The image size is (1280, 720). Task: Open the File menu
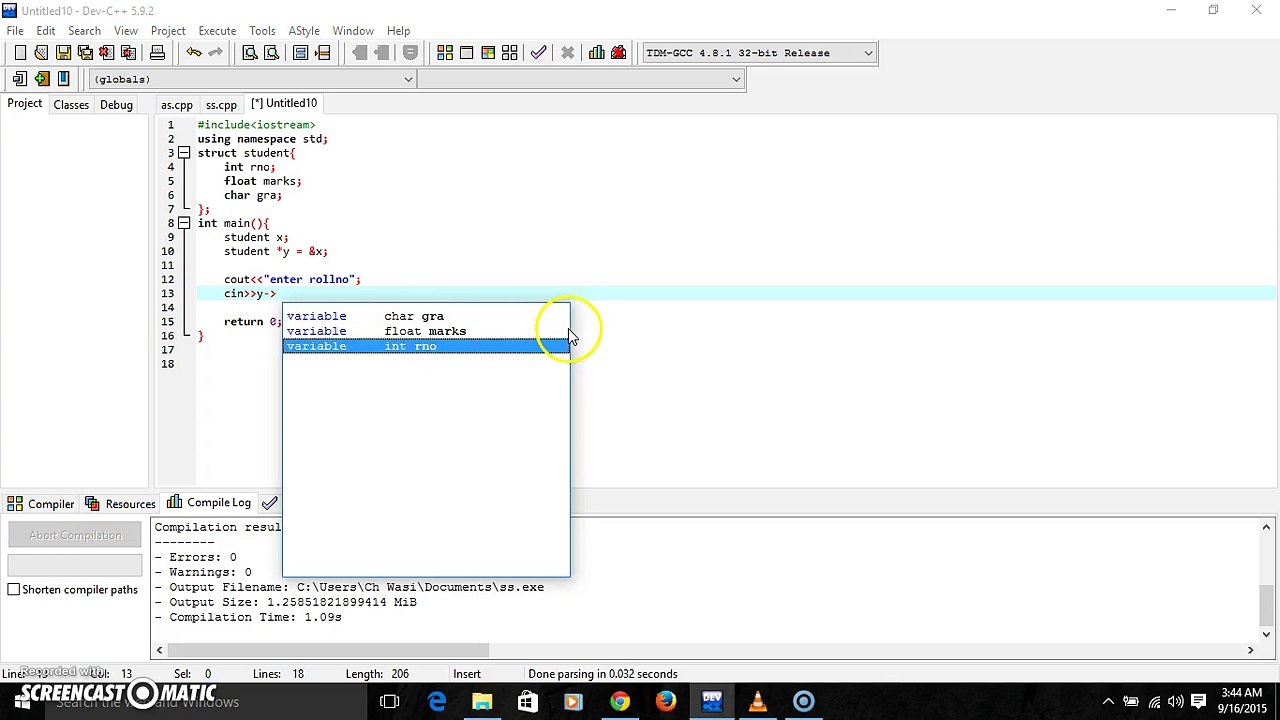tap(15, 31)
